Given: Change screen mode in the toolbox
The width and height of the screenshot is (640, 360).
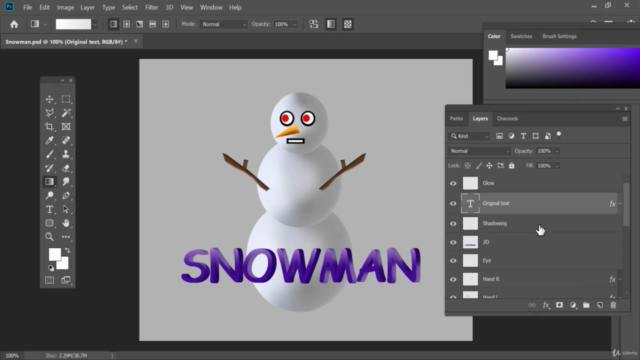Looking at the screenshot, I should (66, 280).
